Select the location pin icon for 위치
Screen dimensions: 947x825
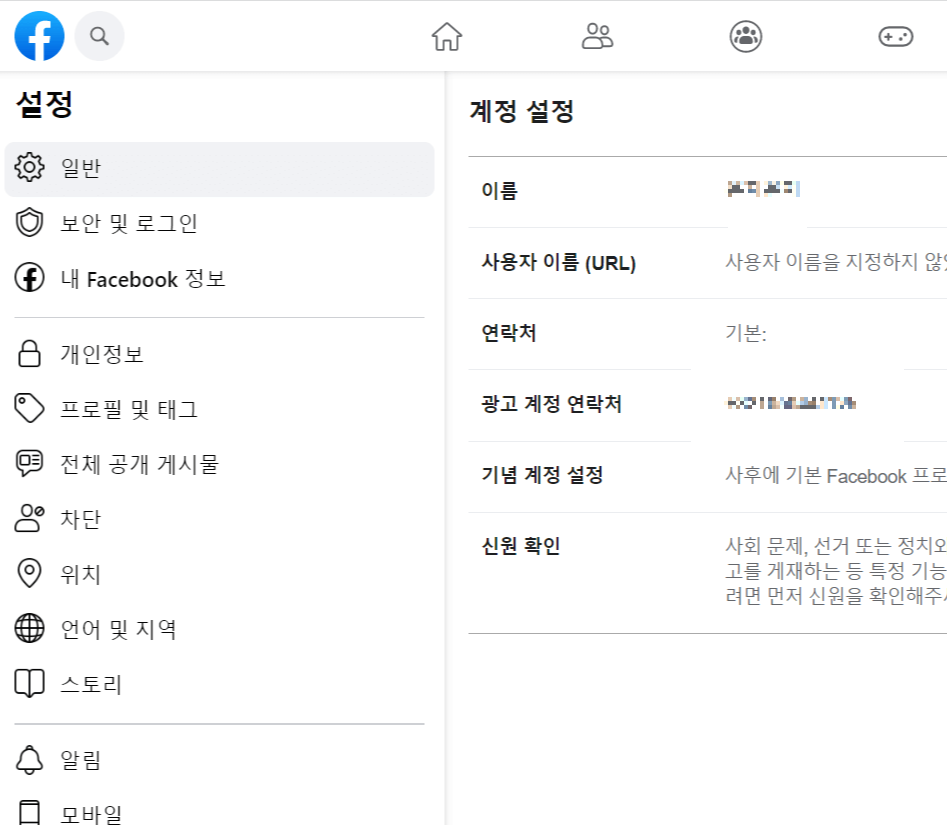(x=29, y=574)
